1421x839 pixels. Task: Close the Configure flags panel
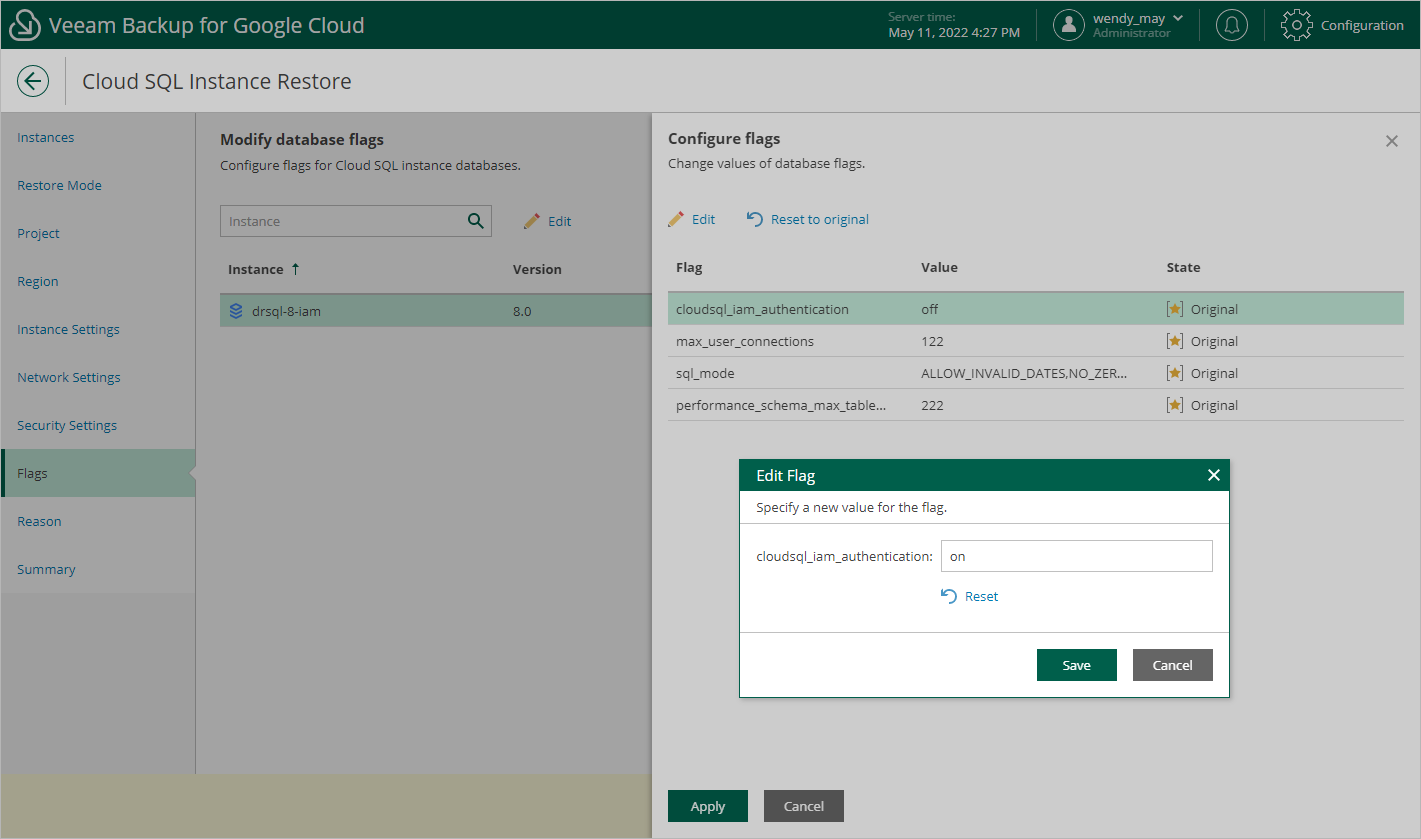(1392, 141)
